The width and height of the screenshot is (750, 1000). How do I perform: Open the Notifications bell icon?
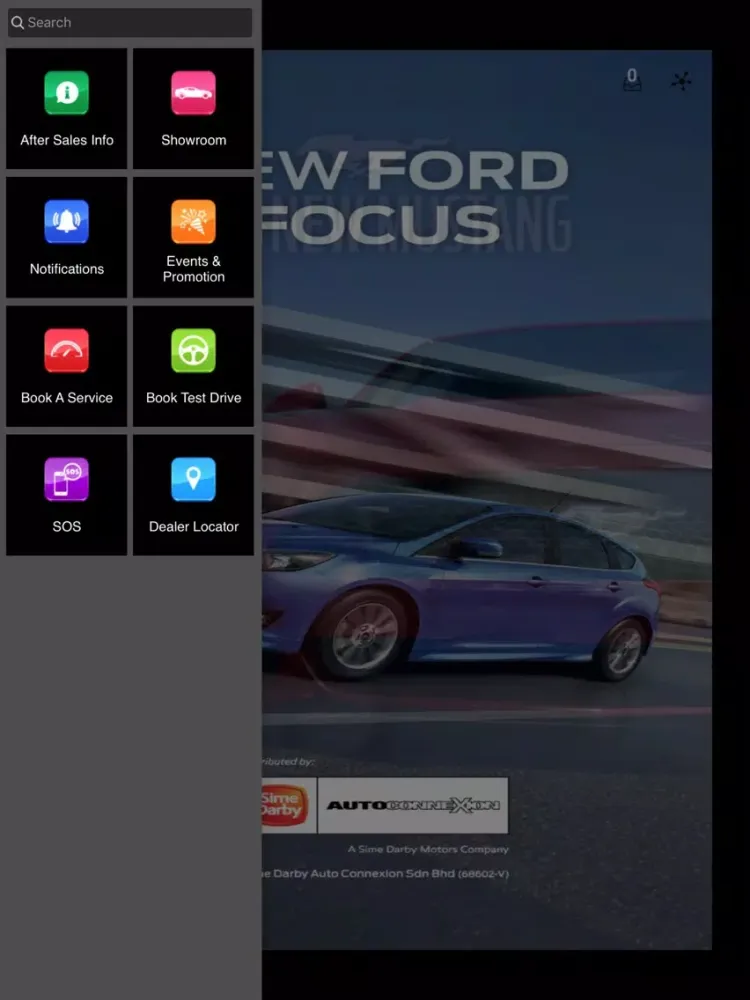(x=66, y=222)
